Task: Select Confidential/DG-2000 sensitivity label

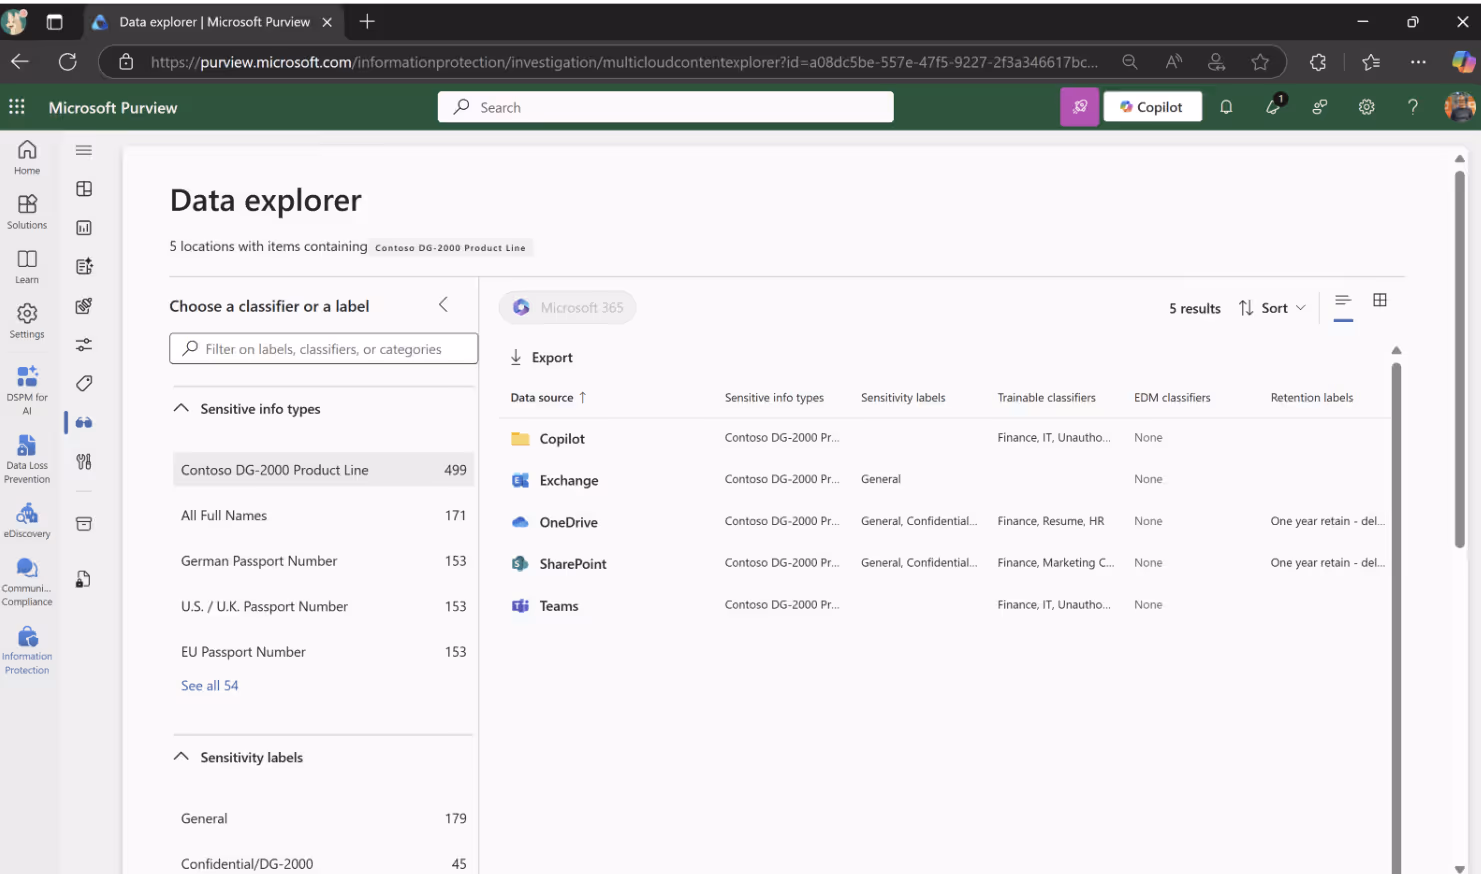Action: pyautogui.click(x=323, y=863)
